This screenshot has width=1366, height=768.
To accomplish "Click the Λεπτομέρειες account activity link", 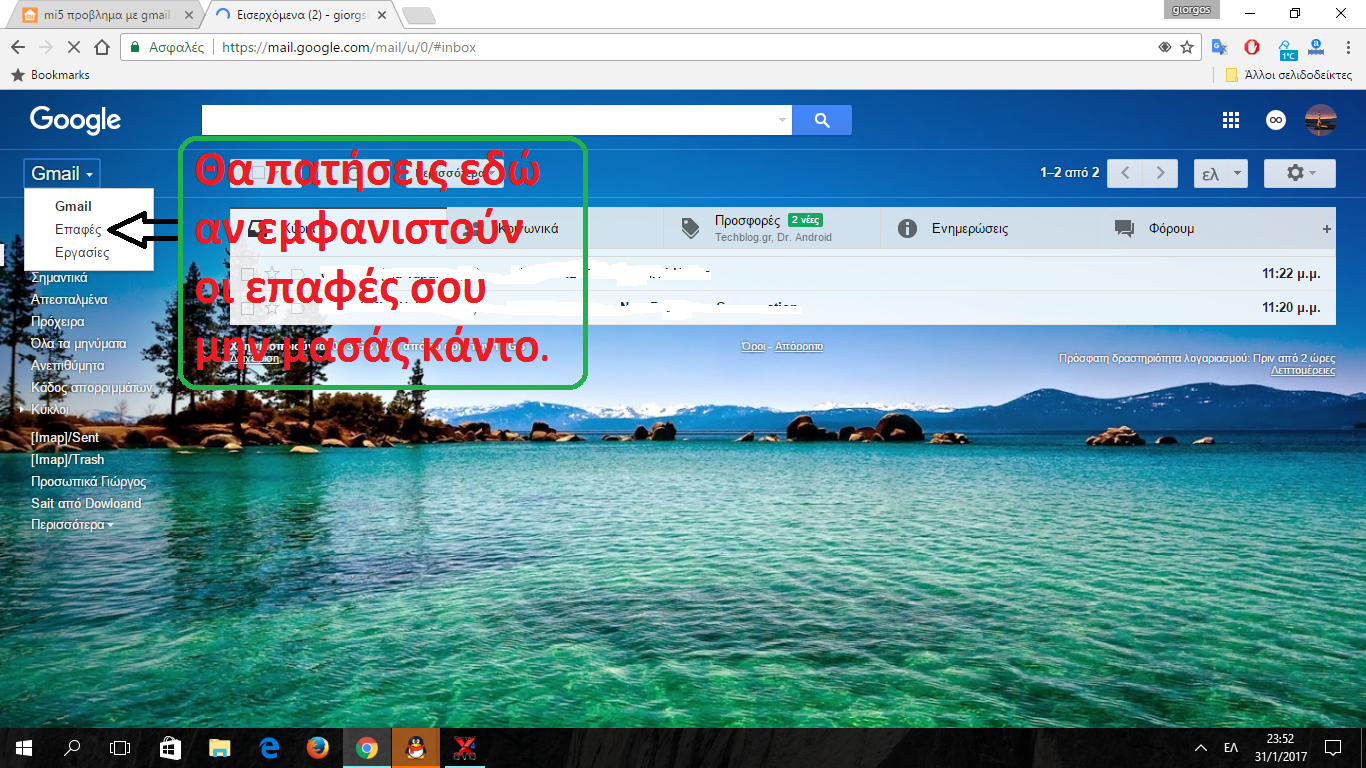I will coord(1302,370).
